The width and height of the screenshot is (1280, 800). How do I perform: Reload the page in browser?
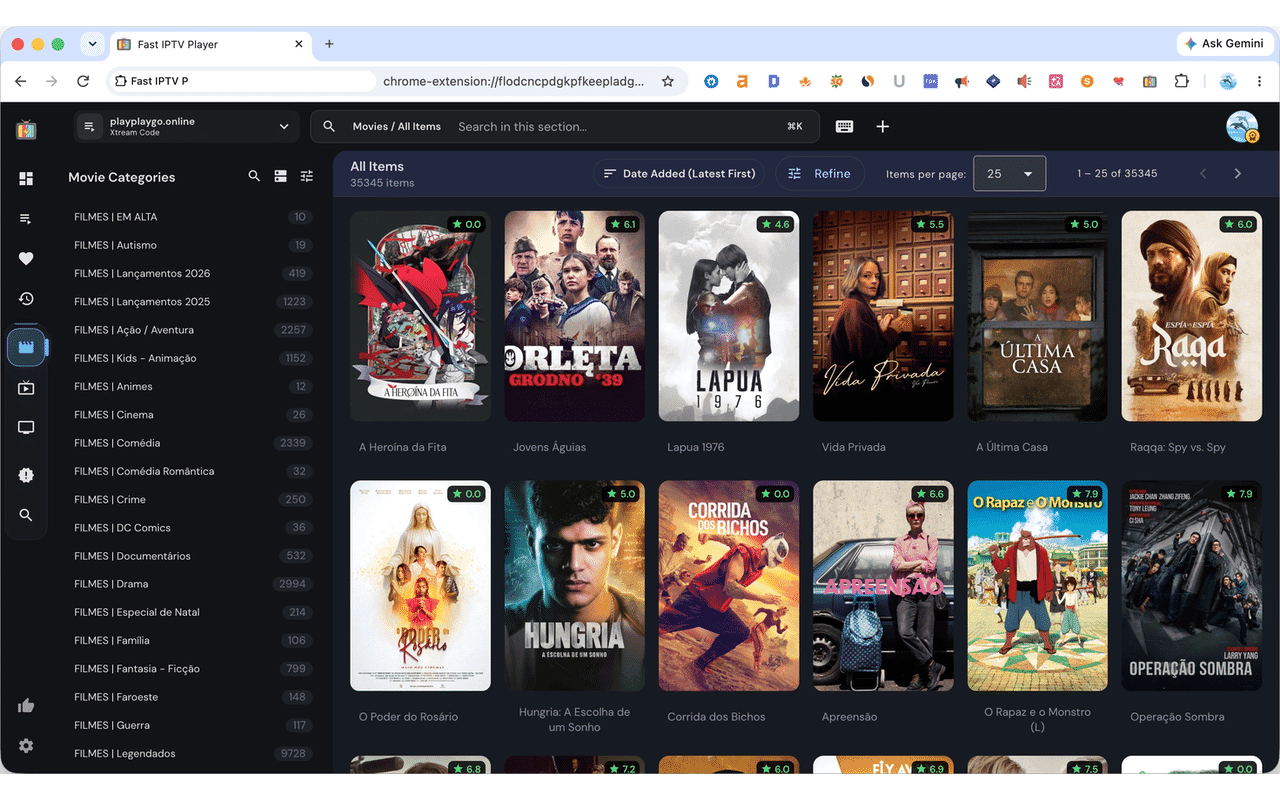tap(83, 81)
